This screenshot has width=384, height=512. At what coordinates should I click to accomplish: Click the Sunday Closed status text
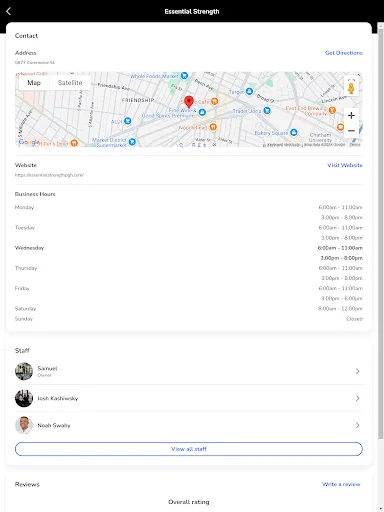coord(354,319)
